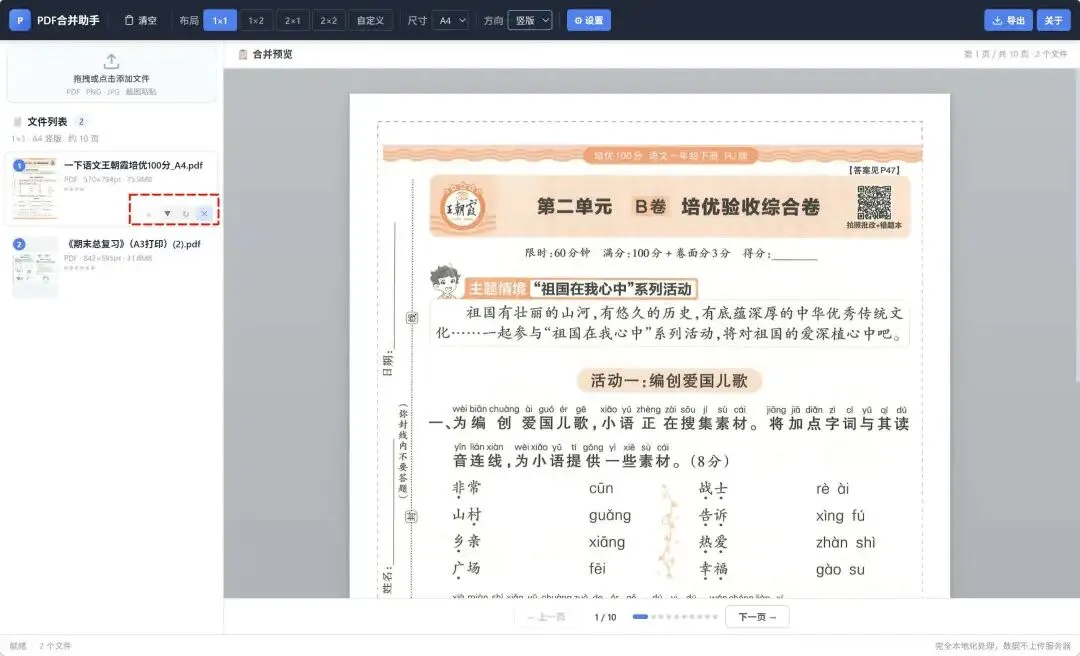Select thumbnail of 一下语文王朝霞培优100分_A4.pdf
The width and height of the screenshot is (1080, 656).
pyautogui.click(x=35, y=188)
